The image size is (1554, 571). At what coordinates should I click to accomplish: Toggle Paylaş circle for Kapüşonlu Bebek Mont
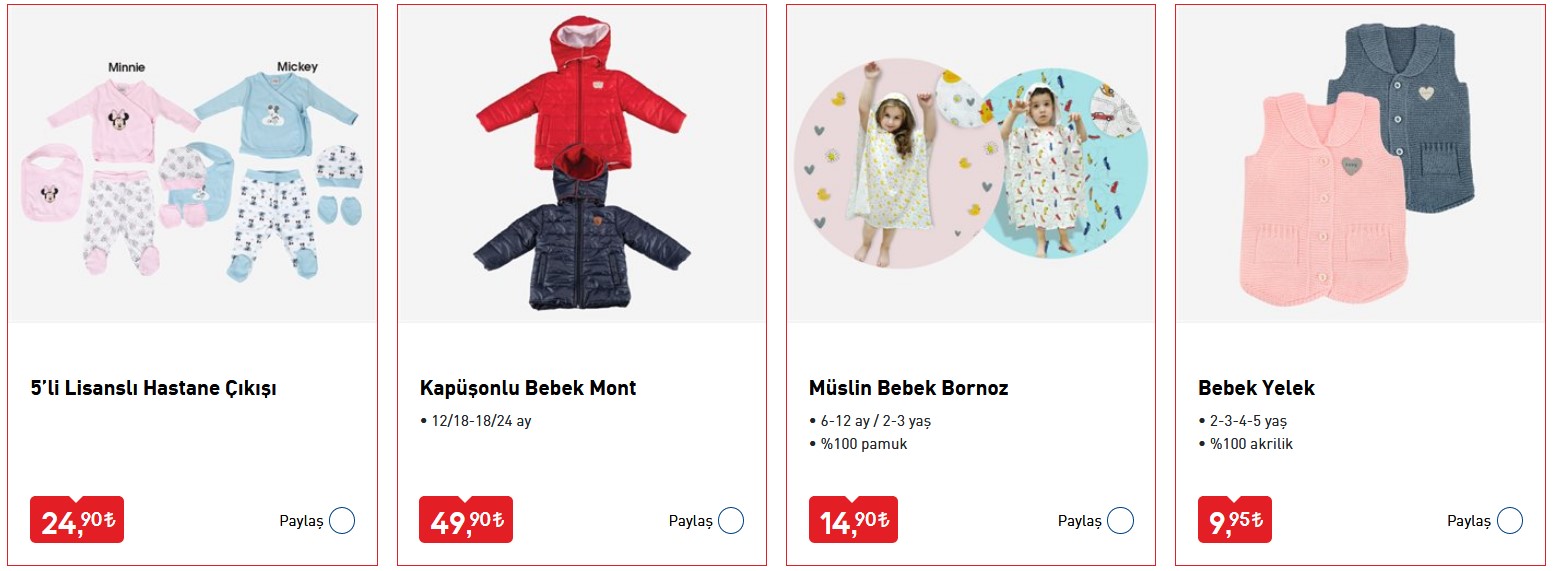(x=731, y=521)
